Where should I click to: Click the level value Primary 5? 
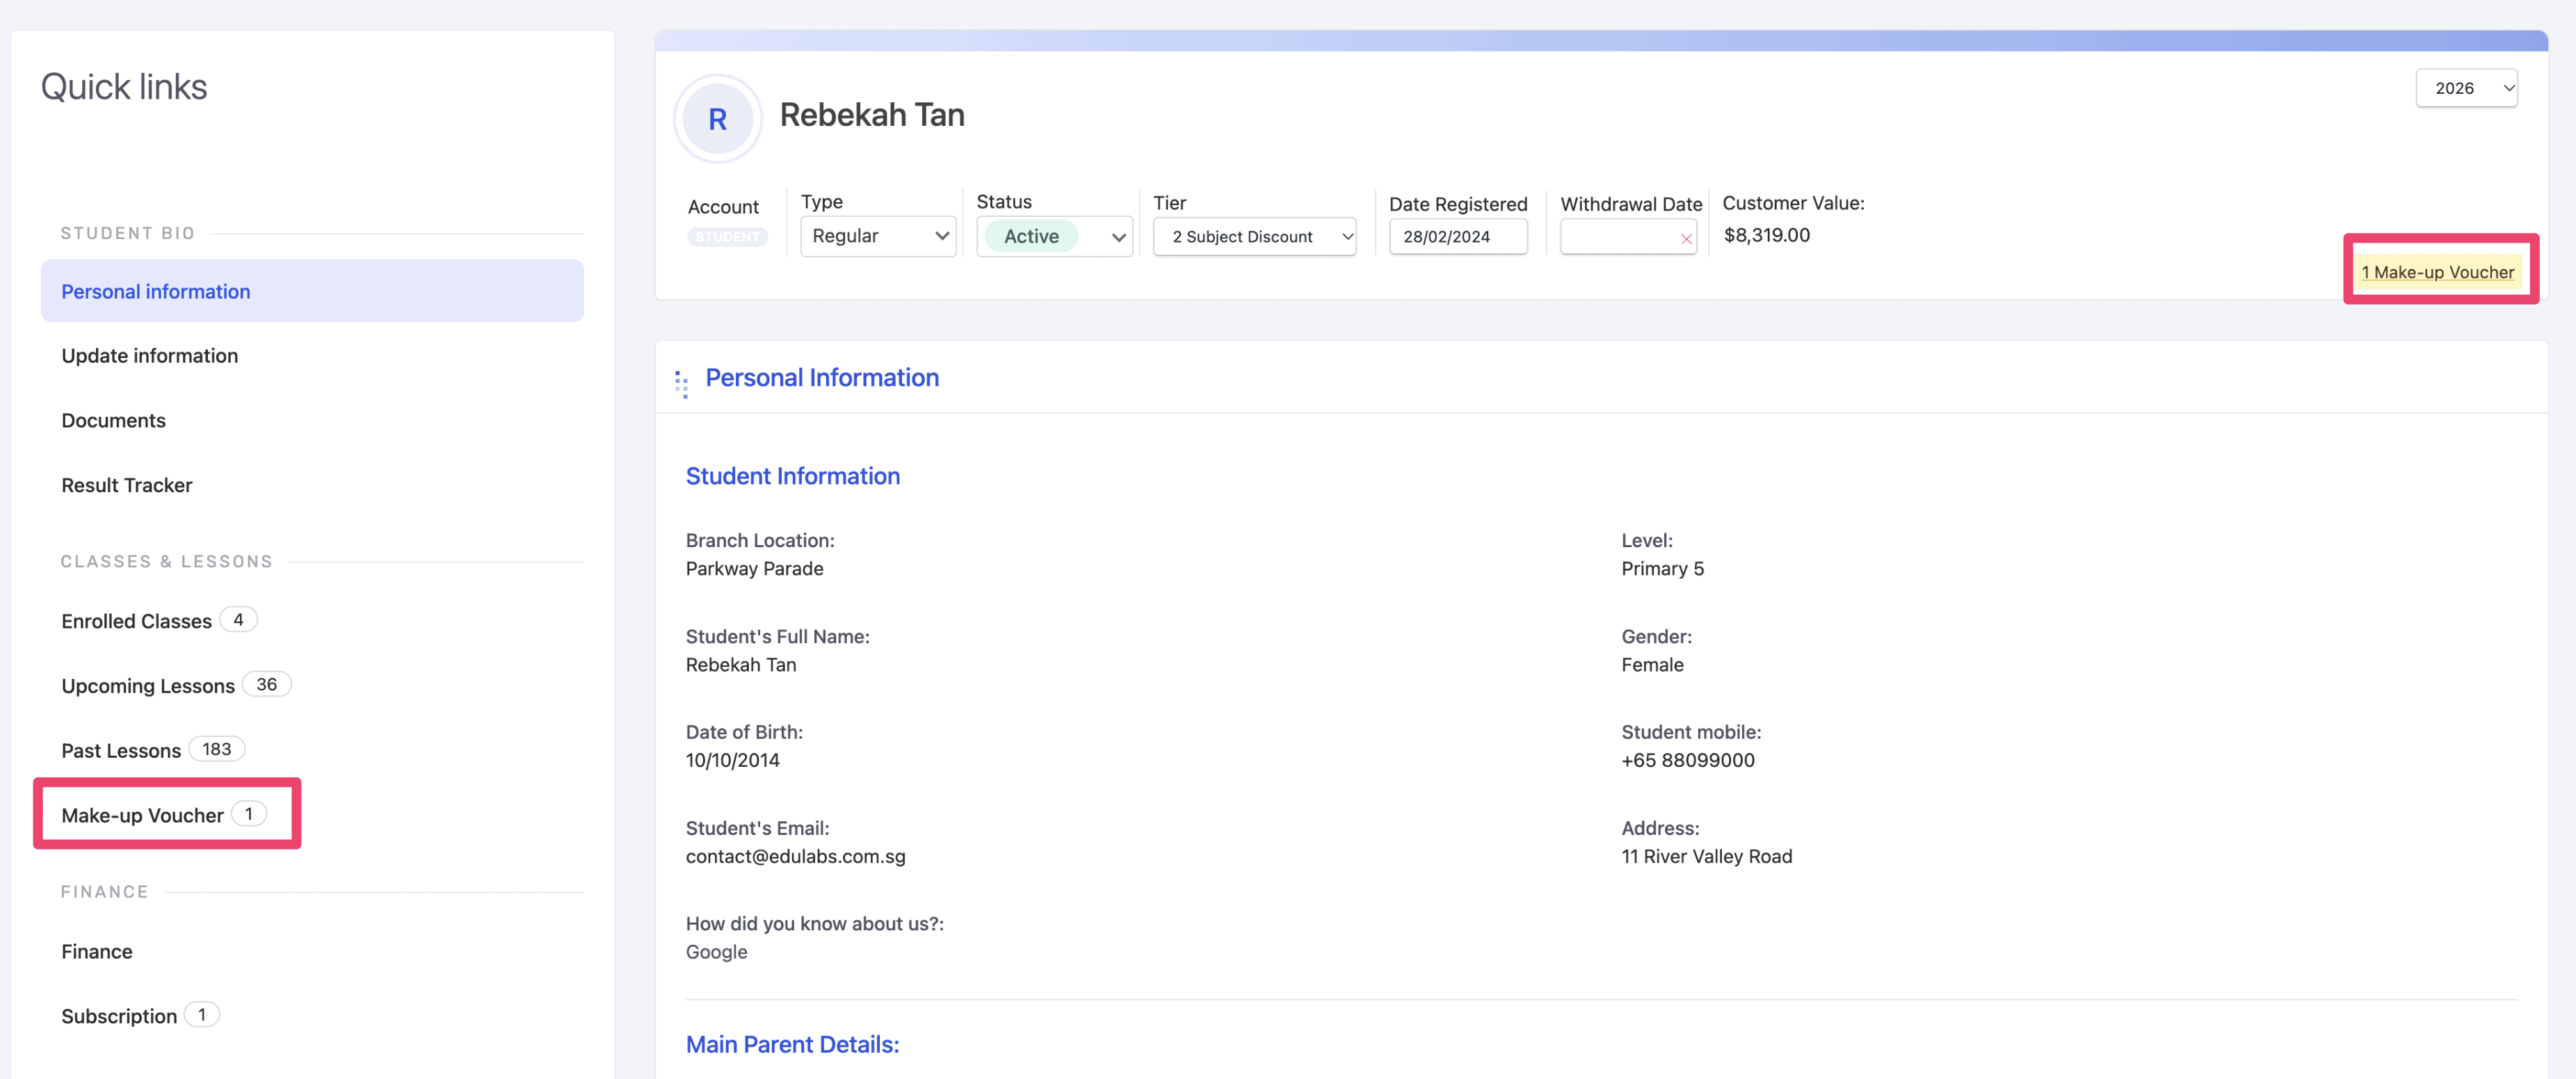click(1662, 569)
